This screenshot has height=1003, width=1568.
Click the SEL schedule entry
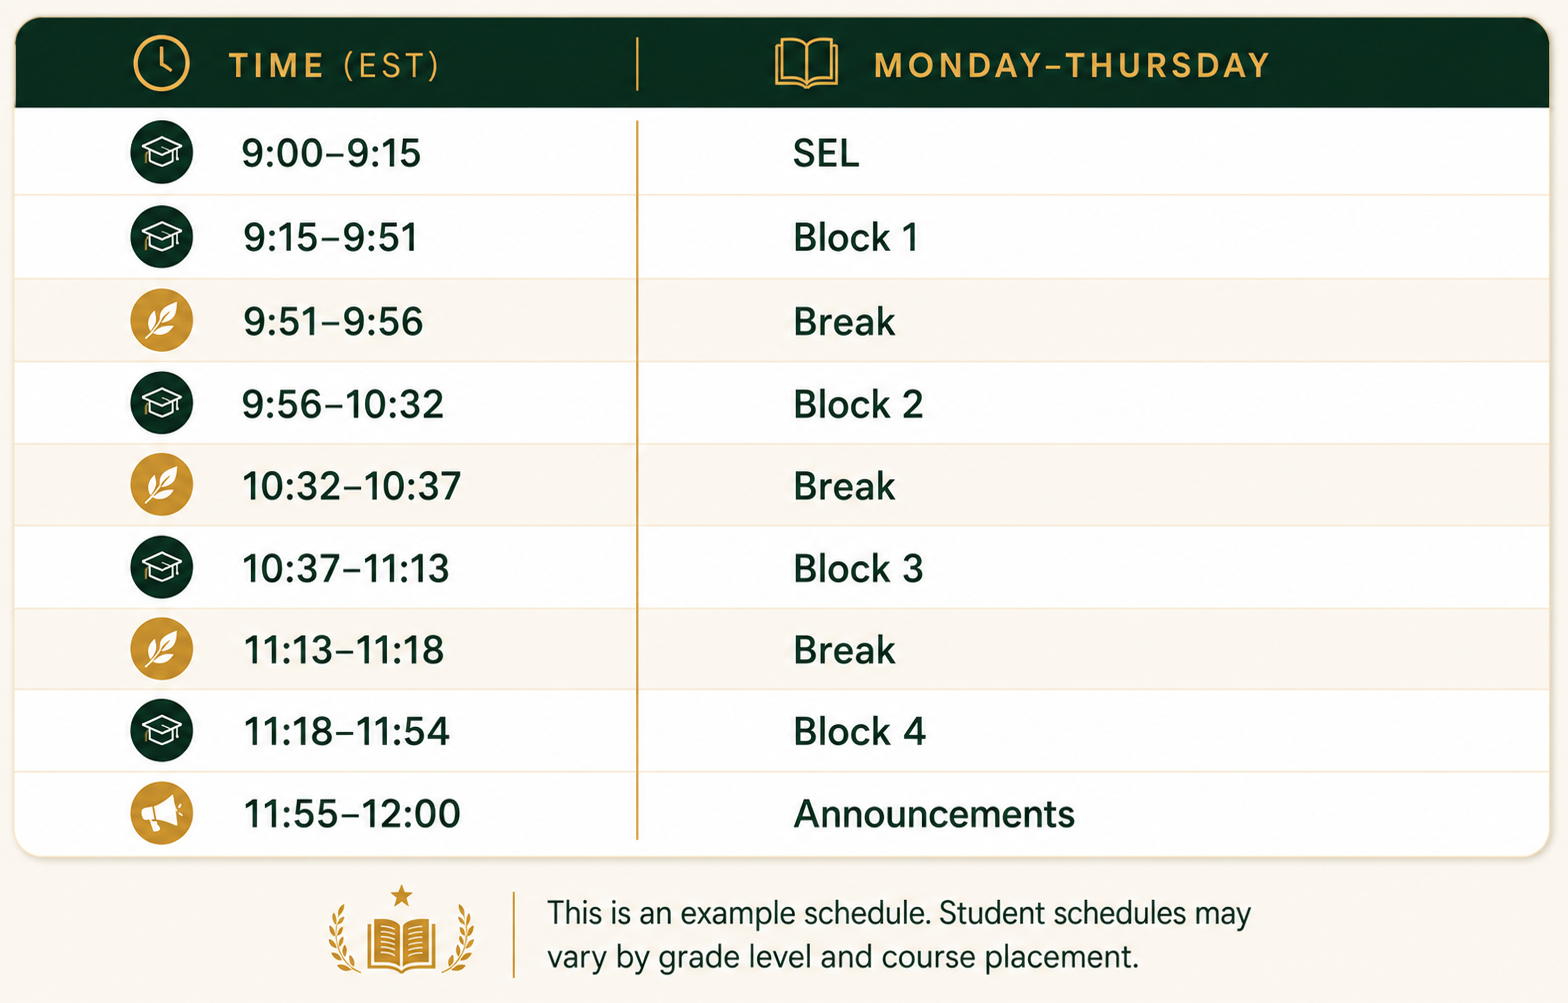tap(826, 153)
